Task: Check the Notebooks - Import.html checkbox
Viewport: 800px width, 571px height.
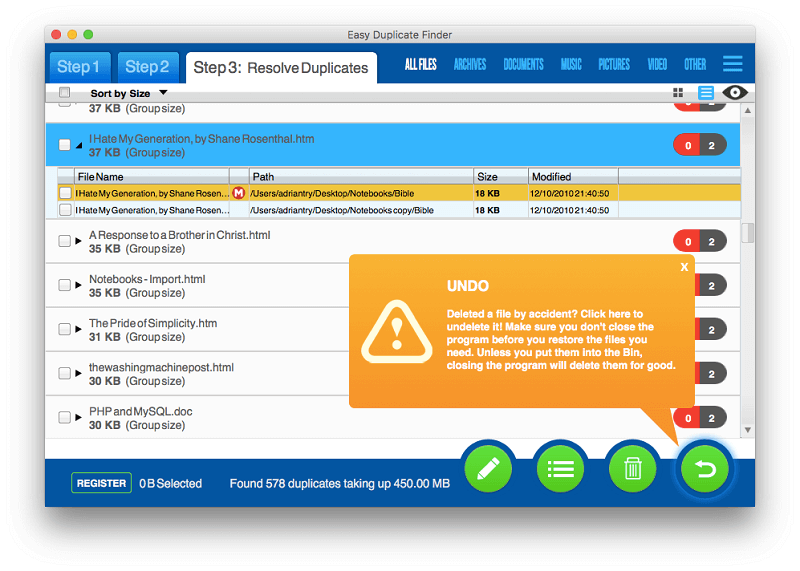Action: (64, 285)
